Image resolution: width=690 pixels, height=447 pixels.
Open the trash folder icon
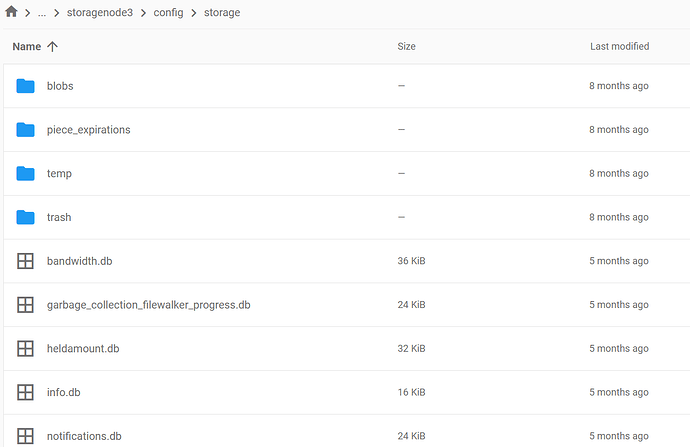point(26,217)
